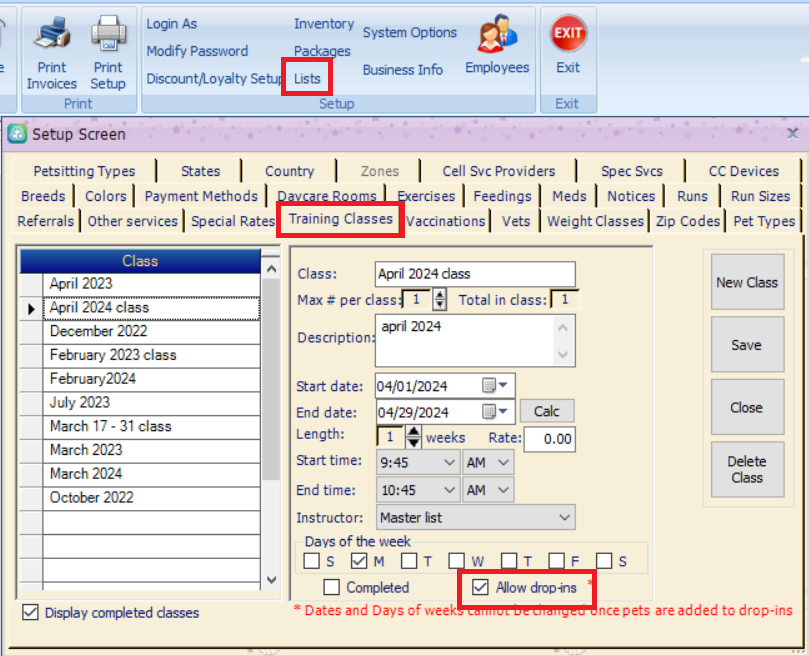Click the Rate input field
The width and height of the screenshot is (809, 656).
[x=549, y=439]
